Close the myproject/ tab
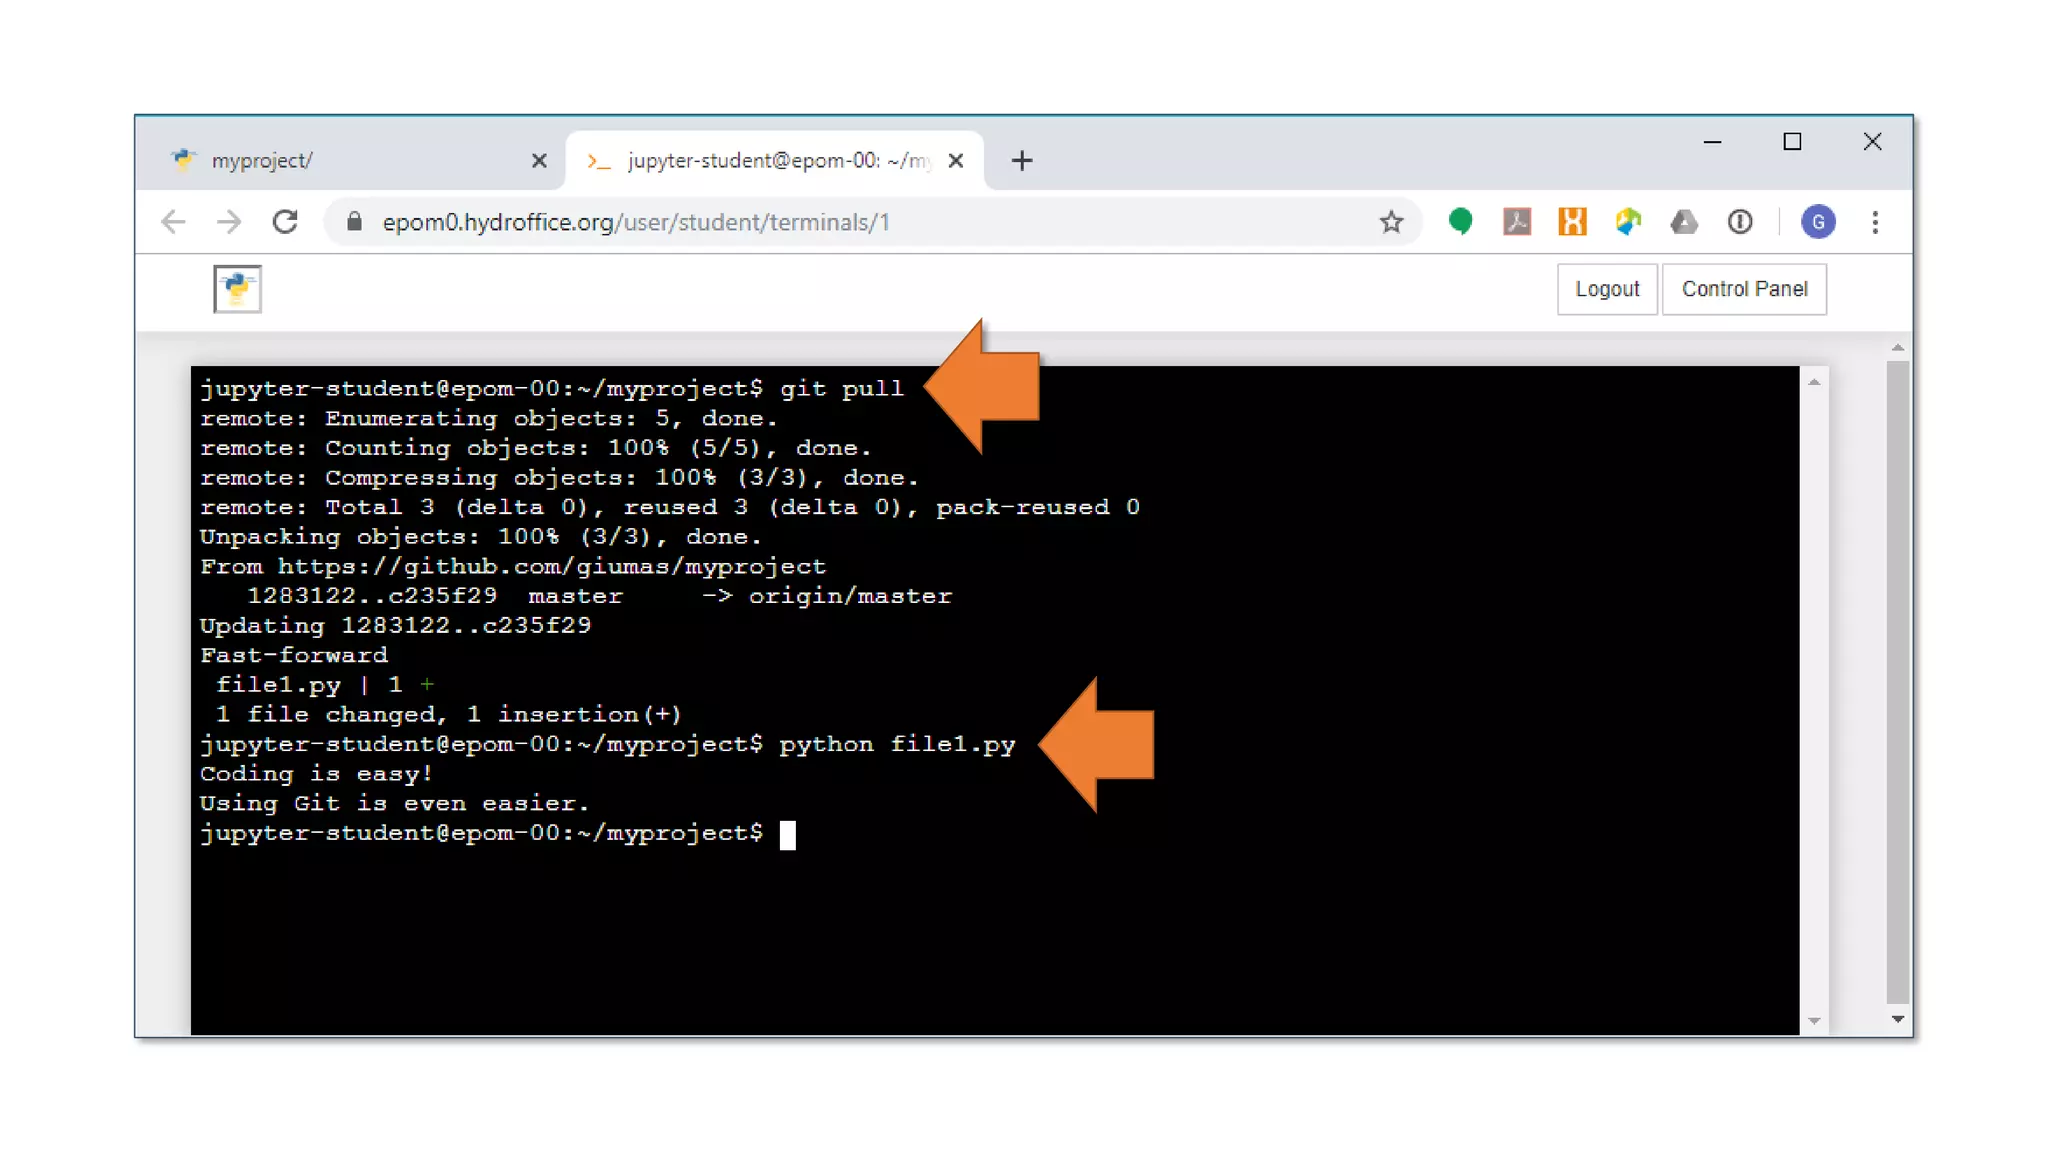The image size is (2048, 1152). point(539,160)
